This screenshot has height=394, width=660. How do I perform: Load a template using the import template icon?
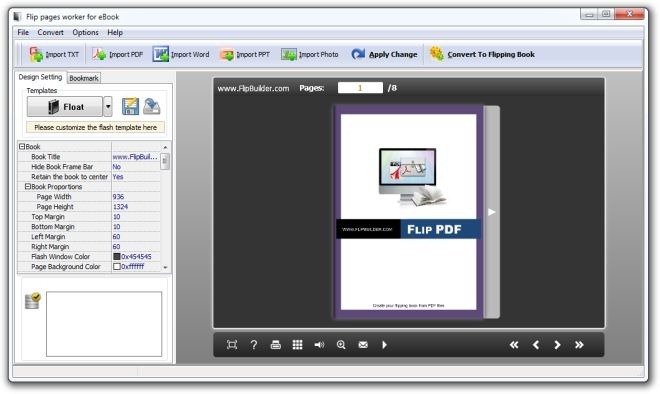(x=152, y=106)
